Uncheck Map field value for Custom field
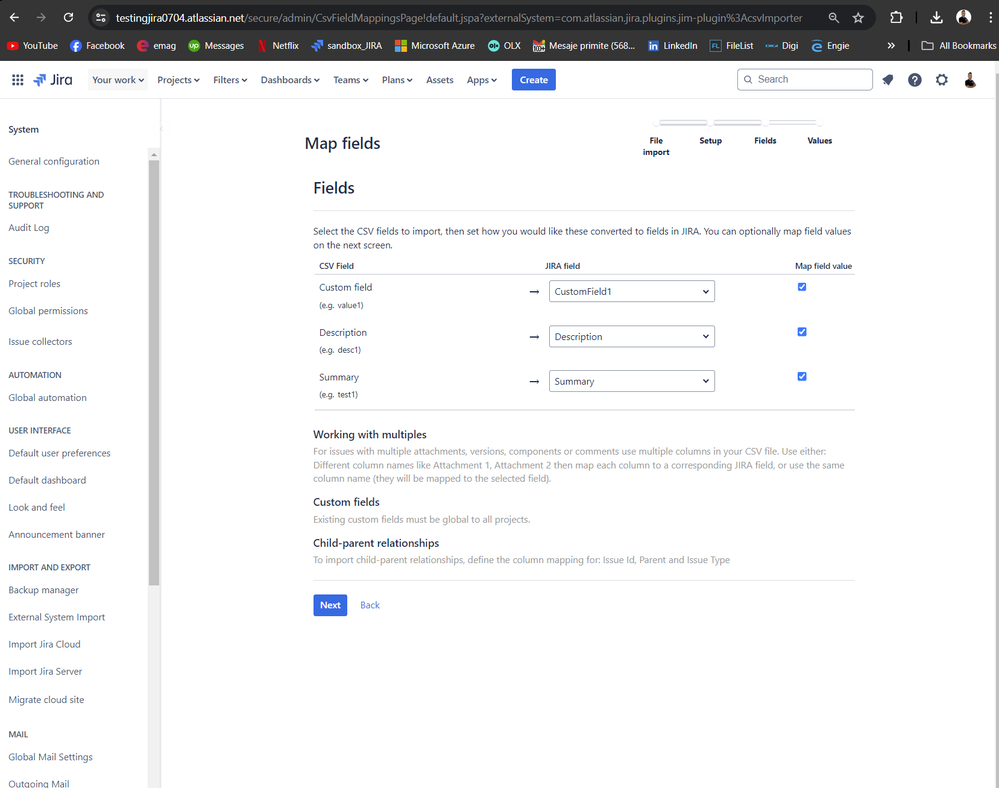Viewport: 999px width, 788px height. [801, 287]
